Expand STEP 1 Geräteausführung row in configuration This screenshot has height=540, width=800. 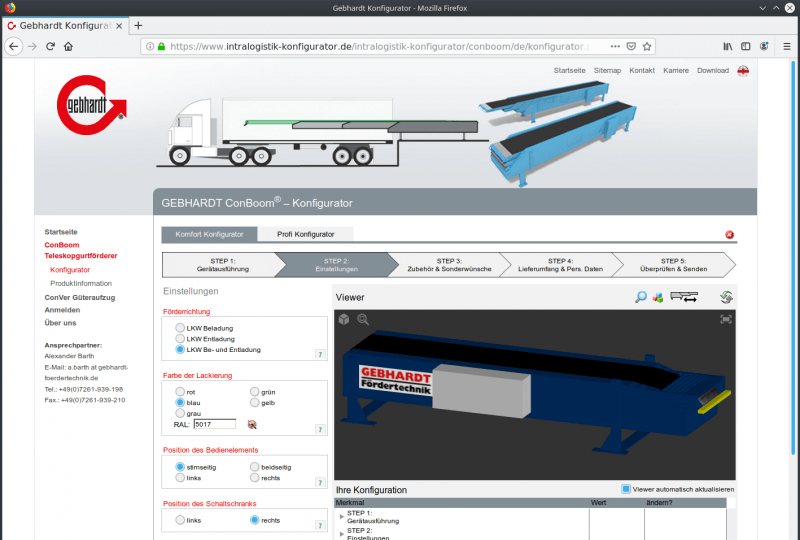341,517
